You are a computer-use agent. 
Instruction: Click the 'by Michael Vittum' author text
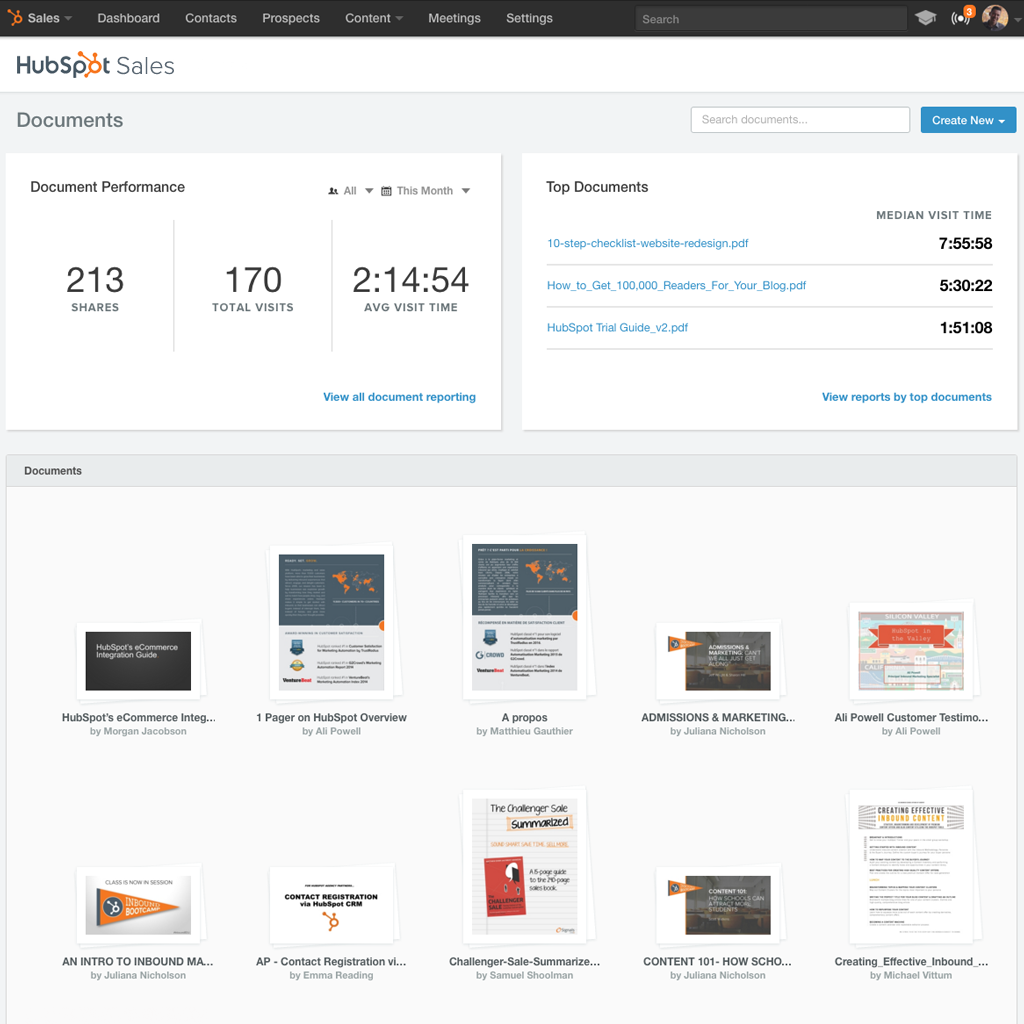pyautogui.click(x=911, y=976)
